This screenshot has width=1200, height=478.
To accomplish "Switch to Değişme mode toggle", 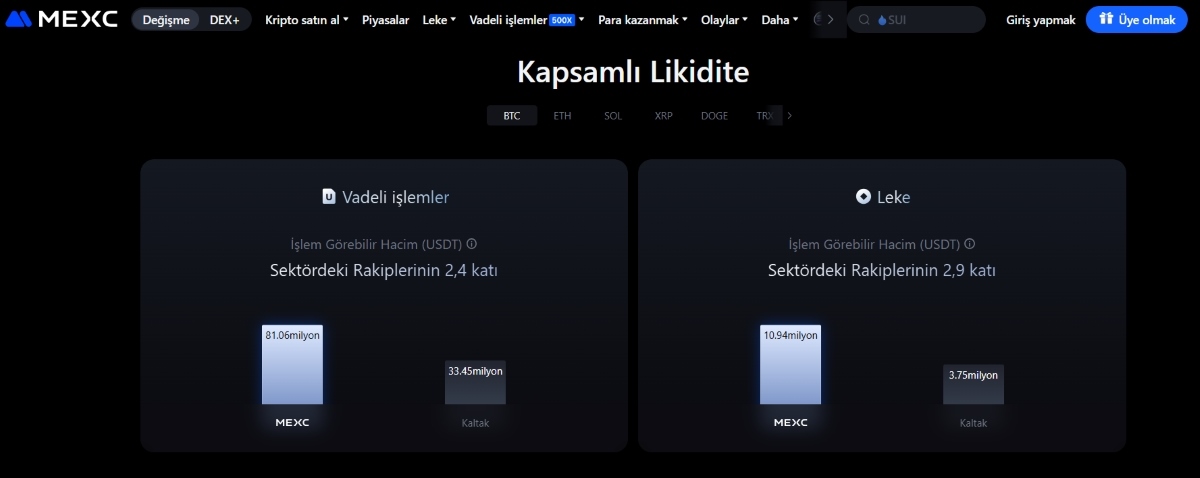I will point(166,20).
